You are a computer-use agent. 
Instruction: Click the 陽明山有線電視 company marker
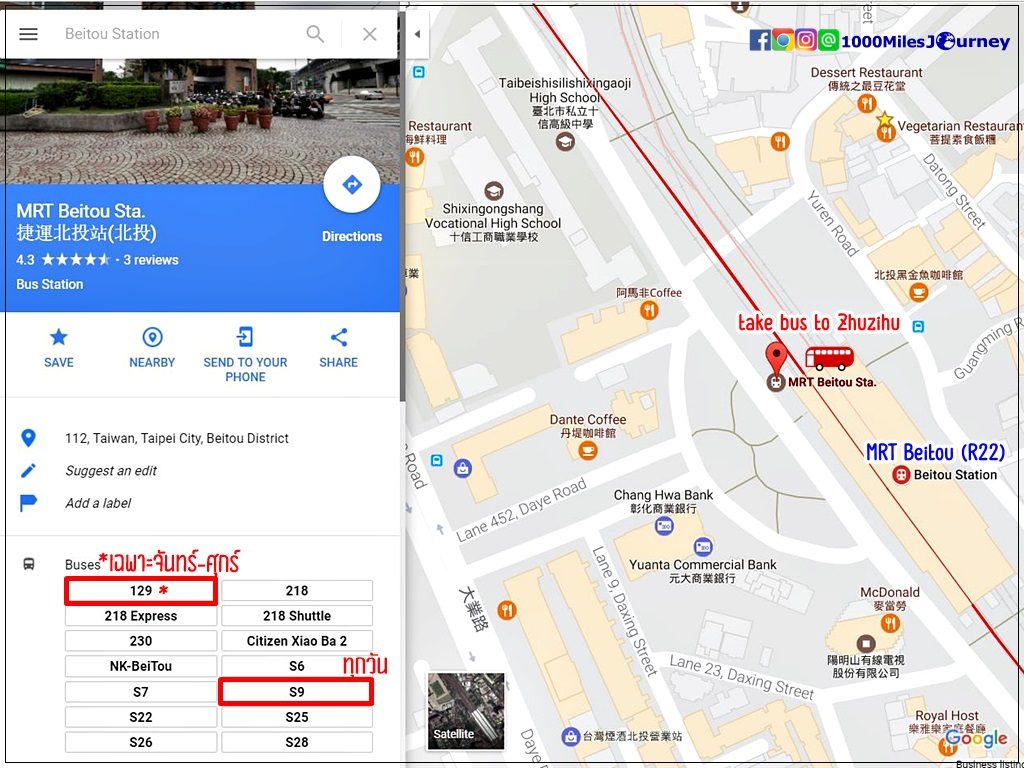(x=865, y=643)
